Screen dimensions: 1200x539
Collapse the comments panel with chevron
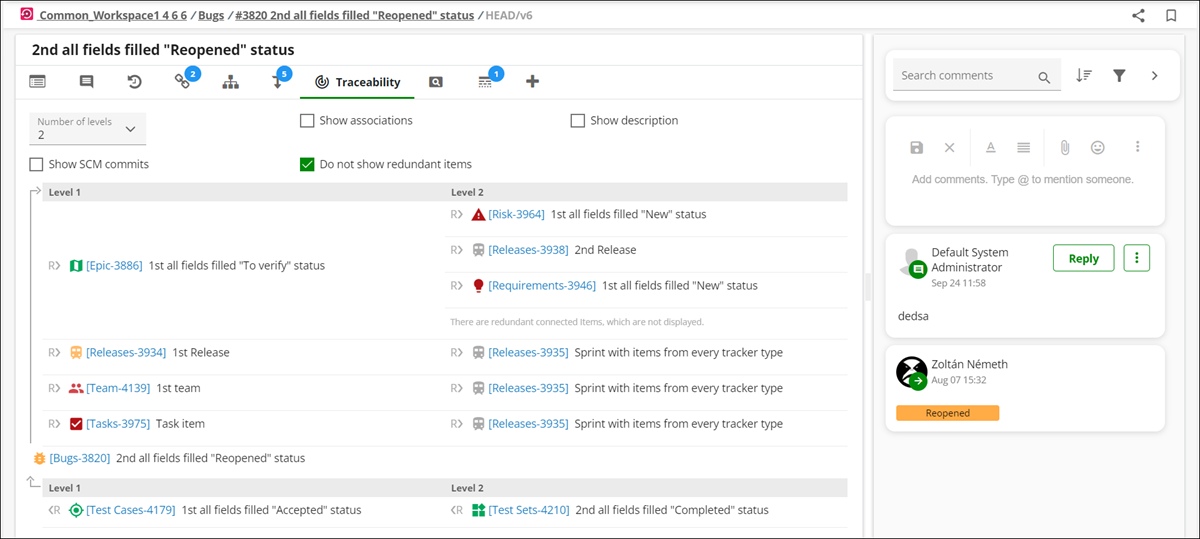tap(1154, 75)
